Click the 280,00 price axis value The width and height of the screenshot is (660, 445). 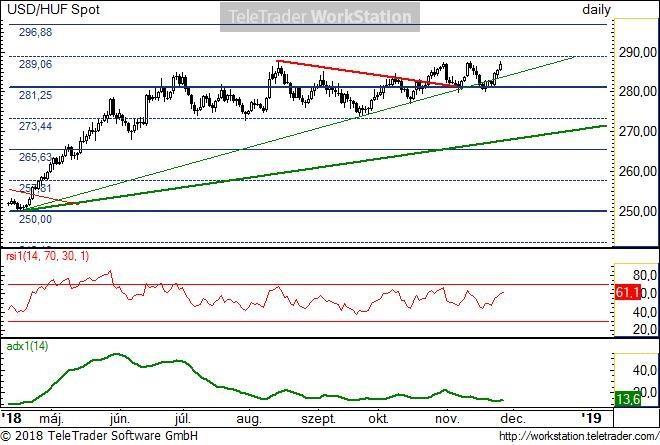[637, 91]
